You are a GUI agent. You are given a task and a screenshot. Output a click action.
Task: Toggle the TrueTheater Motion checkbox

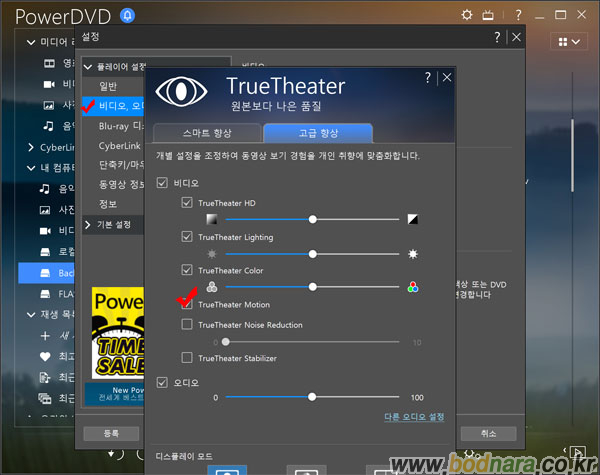coord(187,304)
